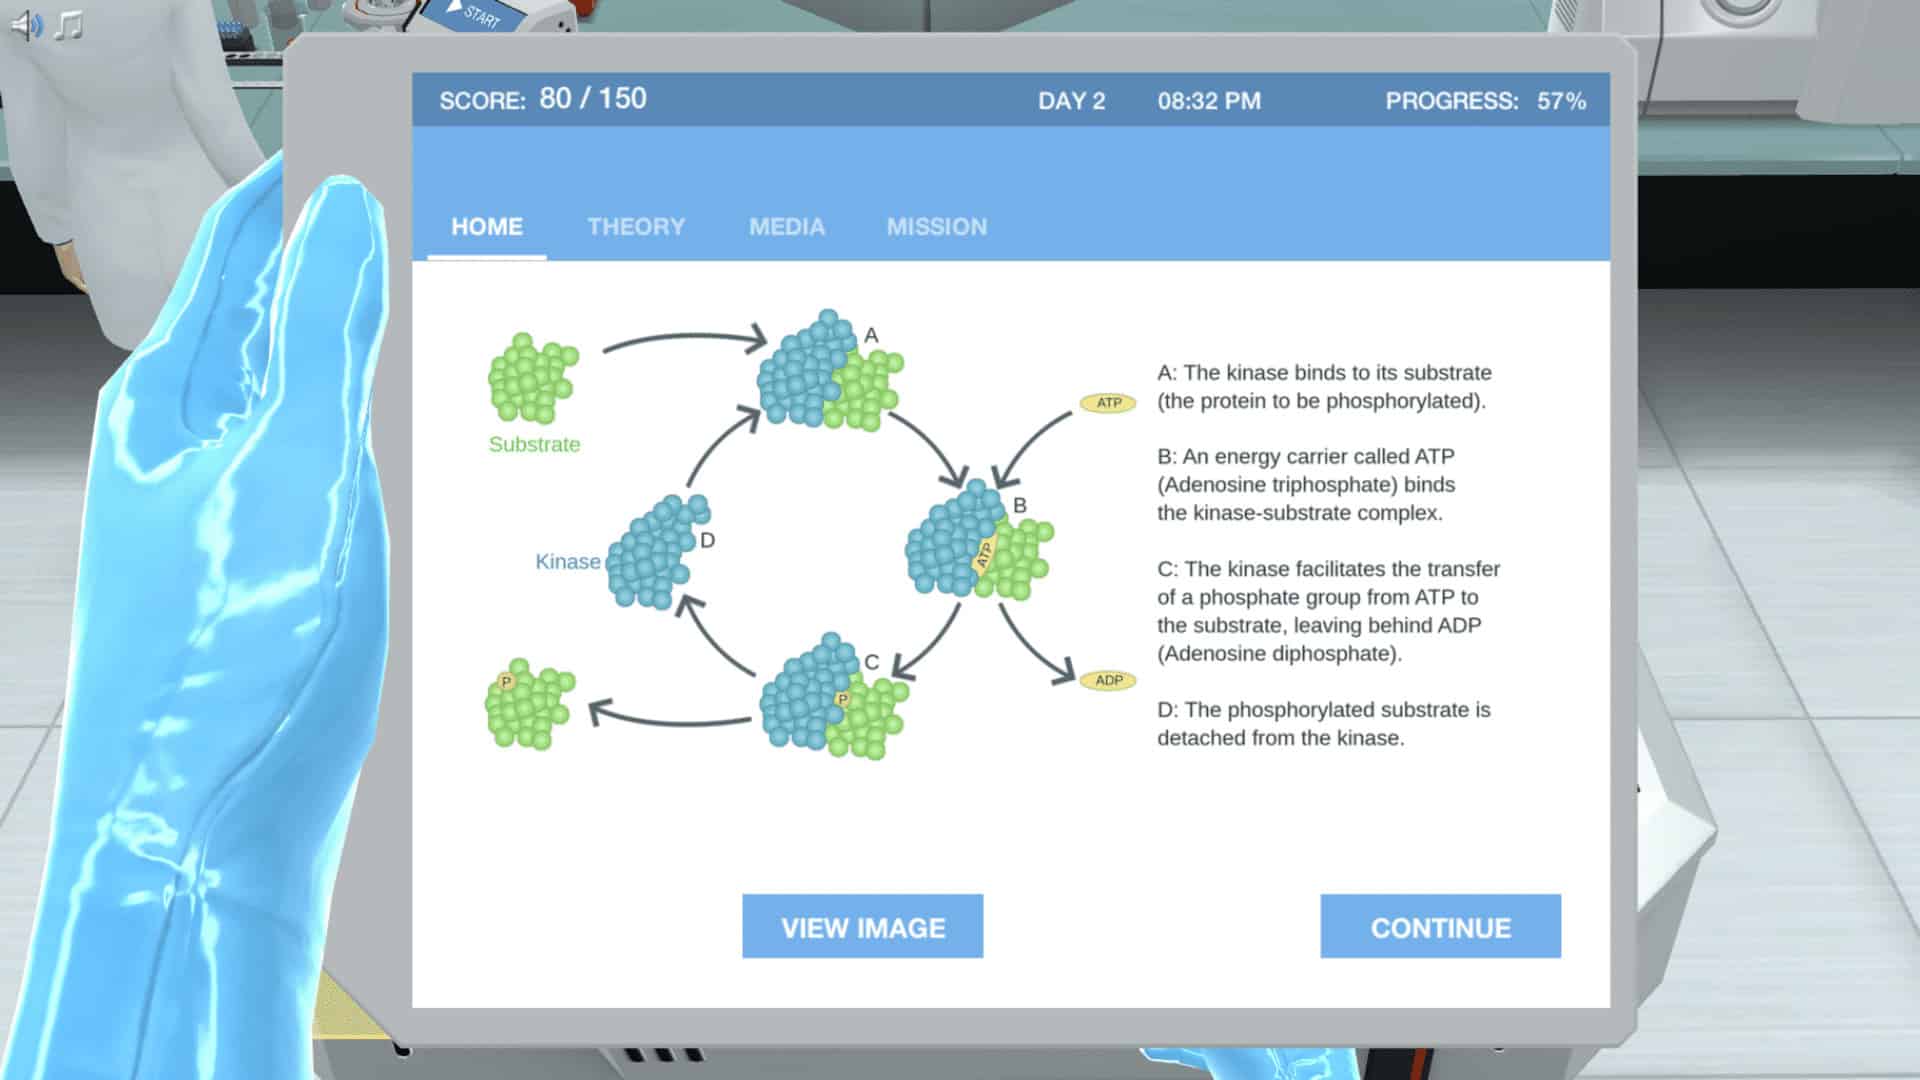Screen dimensions: 1920x1080
Task: Click the yellow ATP molecule icon
Action: (x=1108, y=403)
